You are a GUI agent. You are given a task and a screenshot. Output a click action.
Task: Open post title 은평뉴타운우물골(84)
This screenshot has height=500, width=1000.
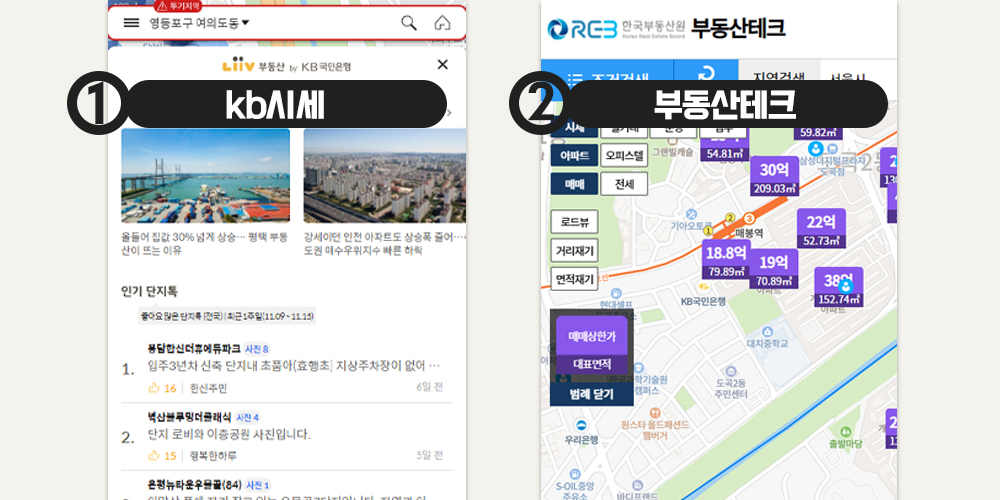[x=194, y=485]
